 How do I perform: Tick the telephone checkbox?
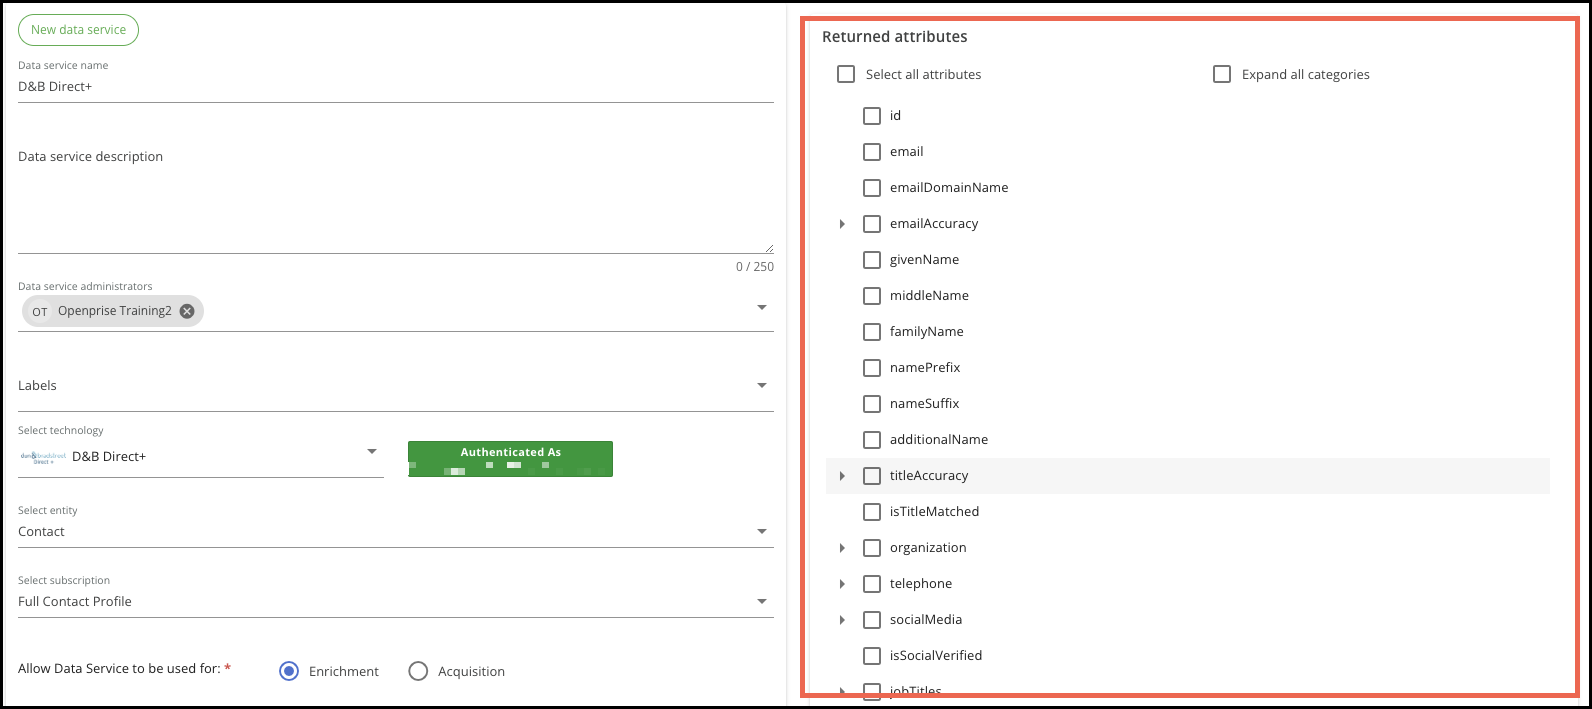(x=872, y=584)
